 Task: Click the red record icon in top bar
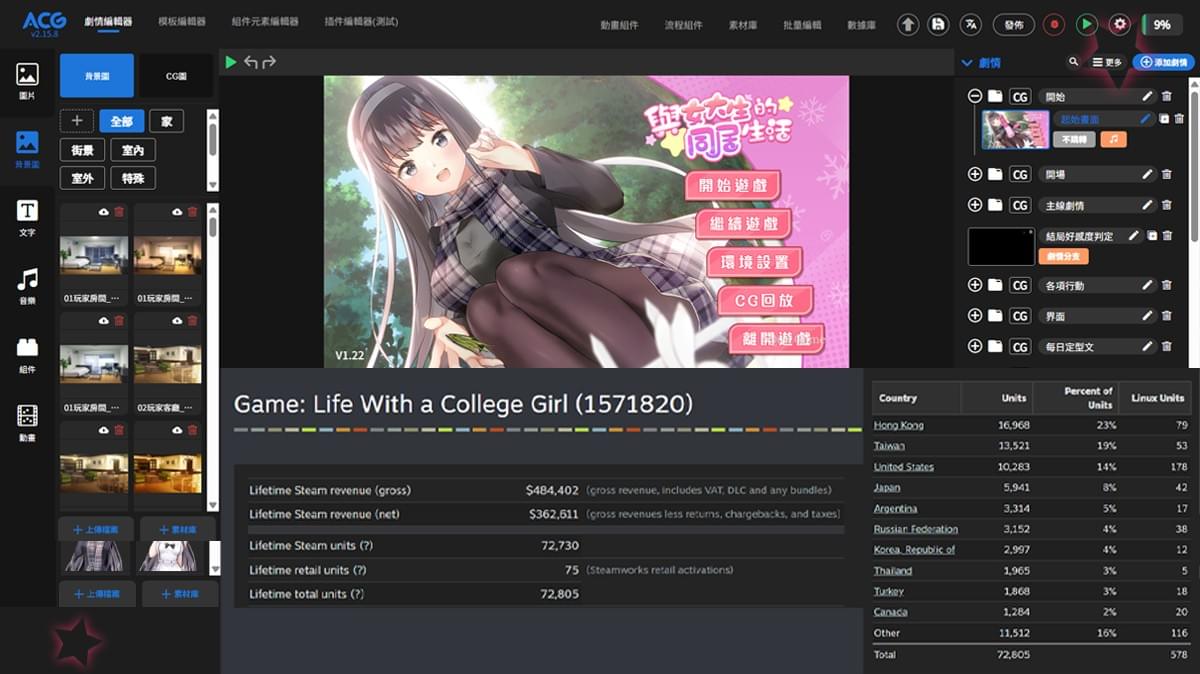(1054, 25)
